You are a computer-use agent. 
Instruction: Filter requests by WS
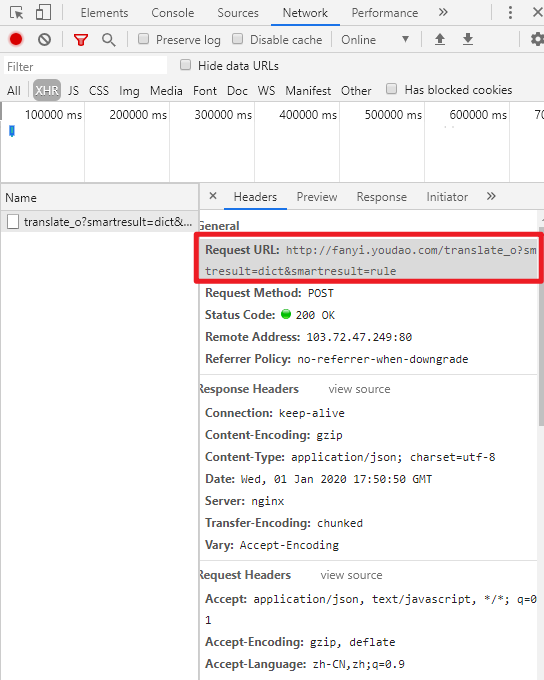[x=266, y=91]
